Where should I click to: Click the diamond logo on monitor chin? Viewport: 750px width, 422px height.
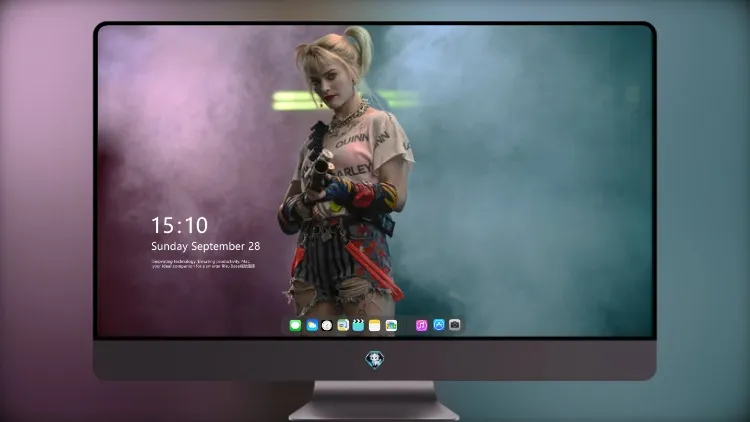click(x=375, y=360)
